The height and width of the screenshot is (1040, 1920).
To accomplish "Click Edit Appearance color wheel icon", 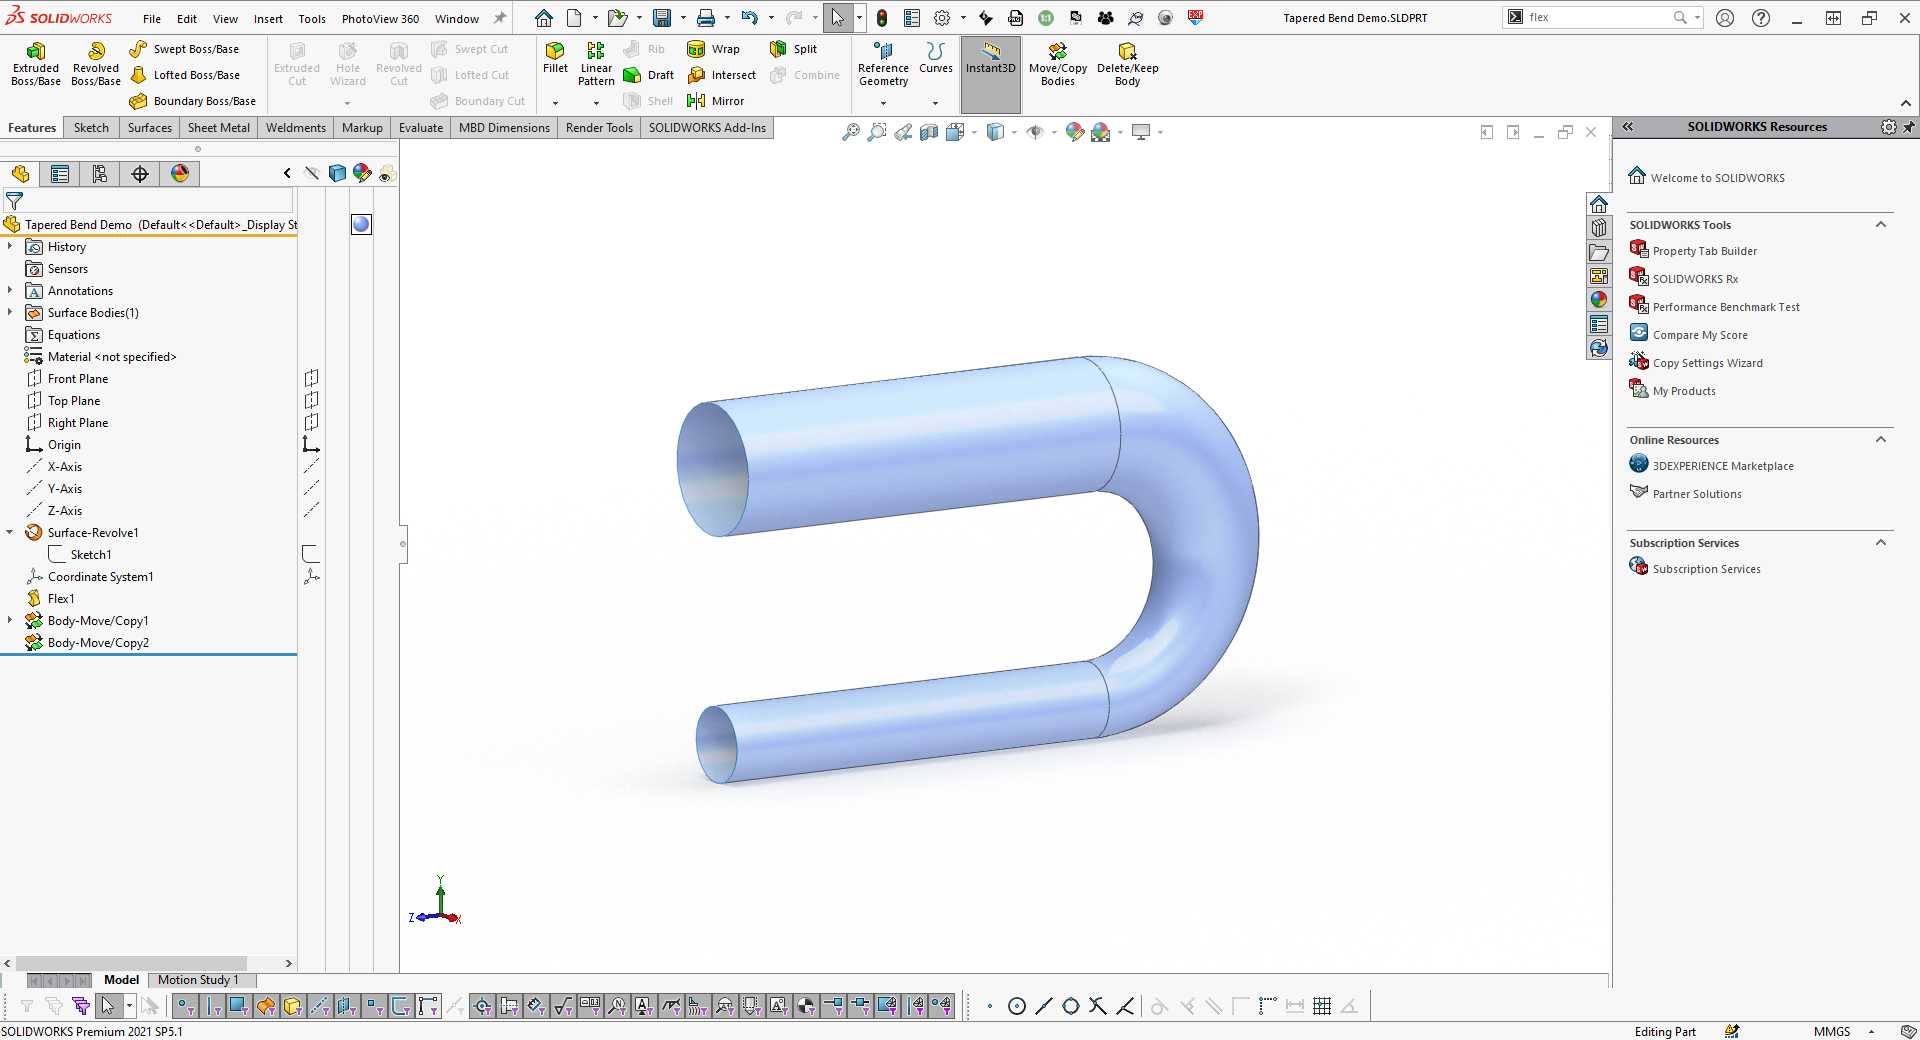I will tap(1075, 132).
